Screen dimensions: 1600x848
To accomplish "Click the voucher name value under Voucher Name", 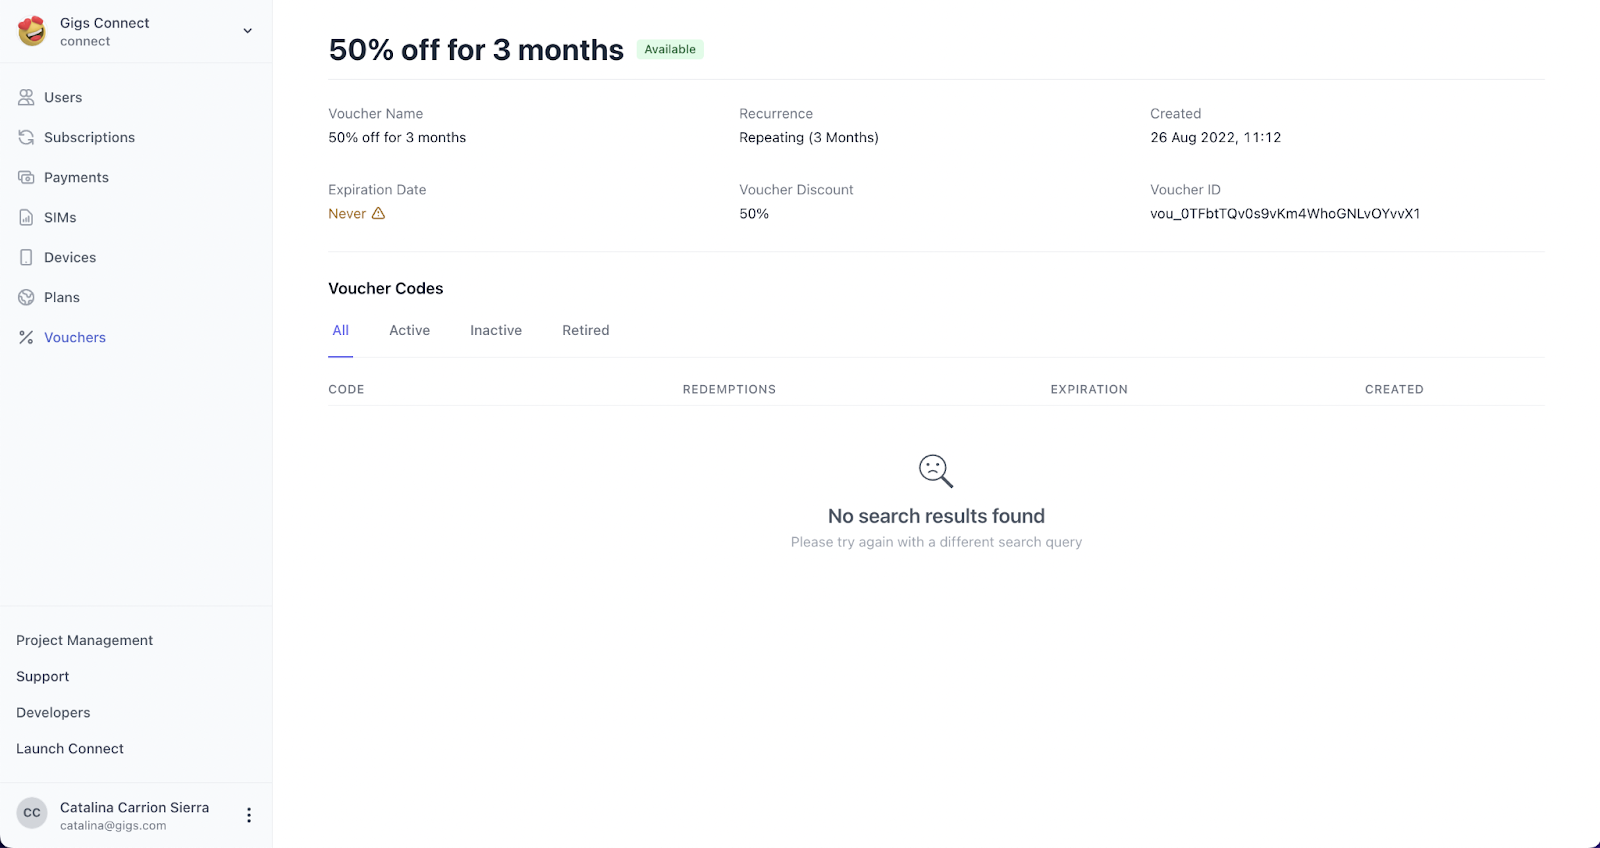I will pyautogui.click(x=397, y=137).
